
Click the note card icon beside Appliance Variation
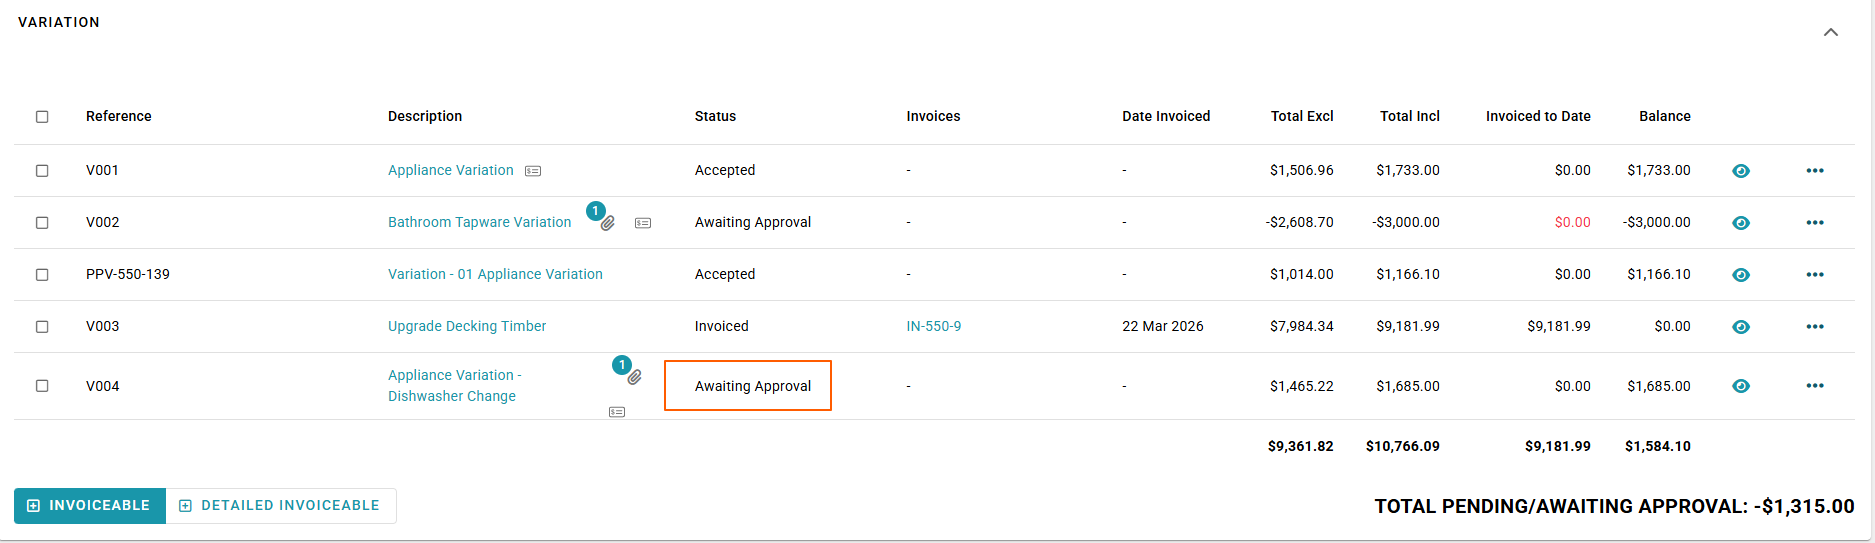pos(533,171)
